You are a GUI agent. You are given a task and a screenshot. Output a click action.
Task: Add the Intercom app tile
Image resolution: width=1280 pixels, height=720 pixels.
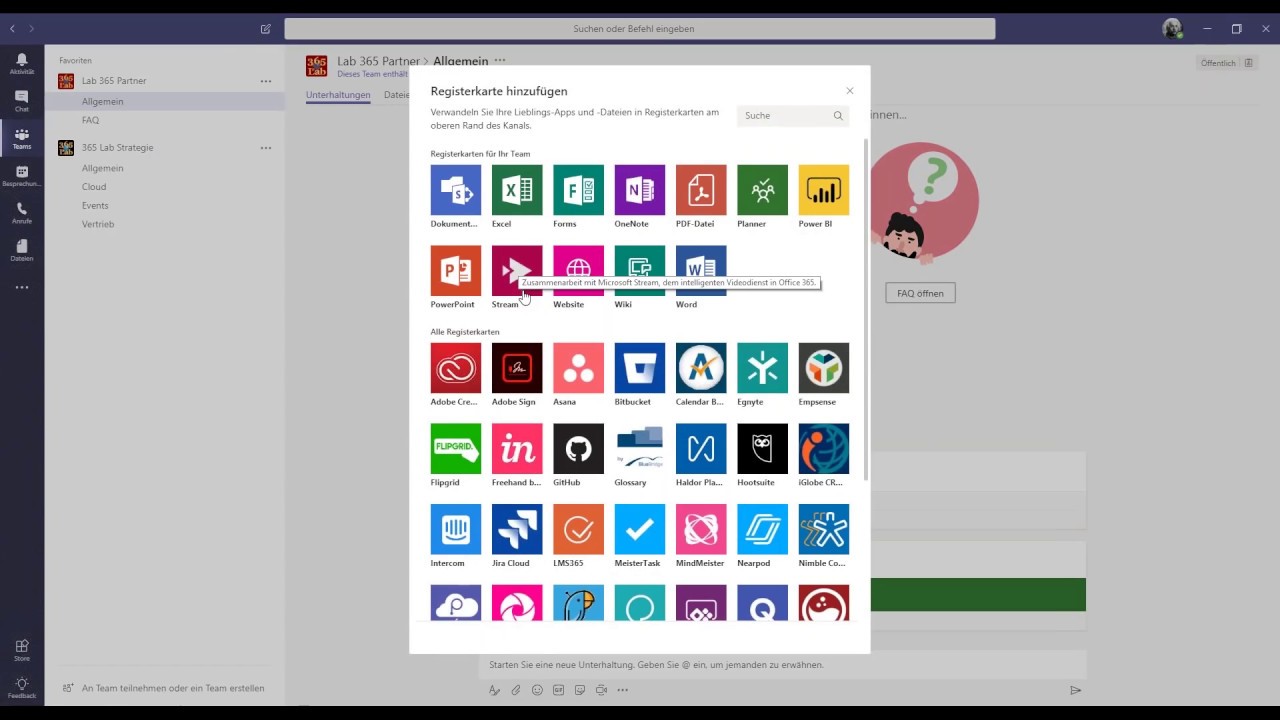click(456, 529)
